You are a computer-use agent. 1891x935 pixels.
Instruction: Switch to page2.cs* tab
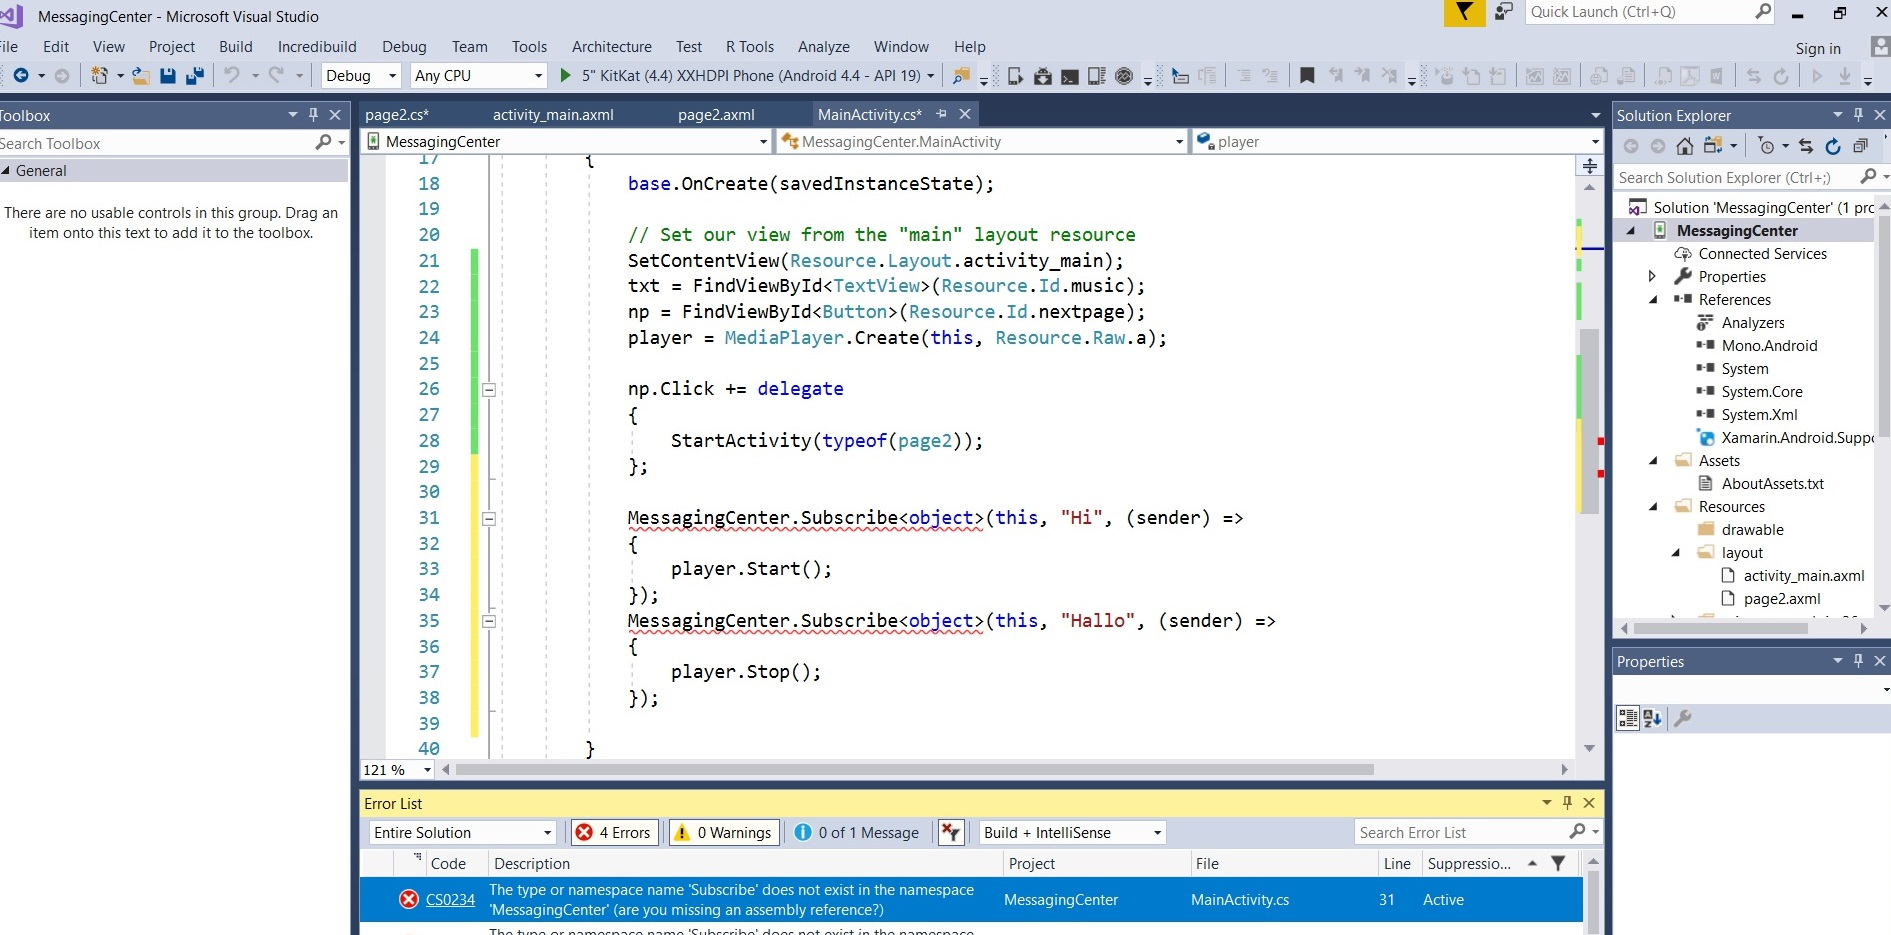pyautogui.click(x=397, y=114)
